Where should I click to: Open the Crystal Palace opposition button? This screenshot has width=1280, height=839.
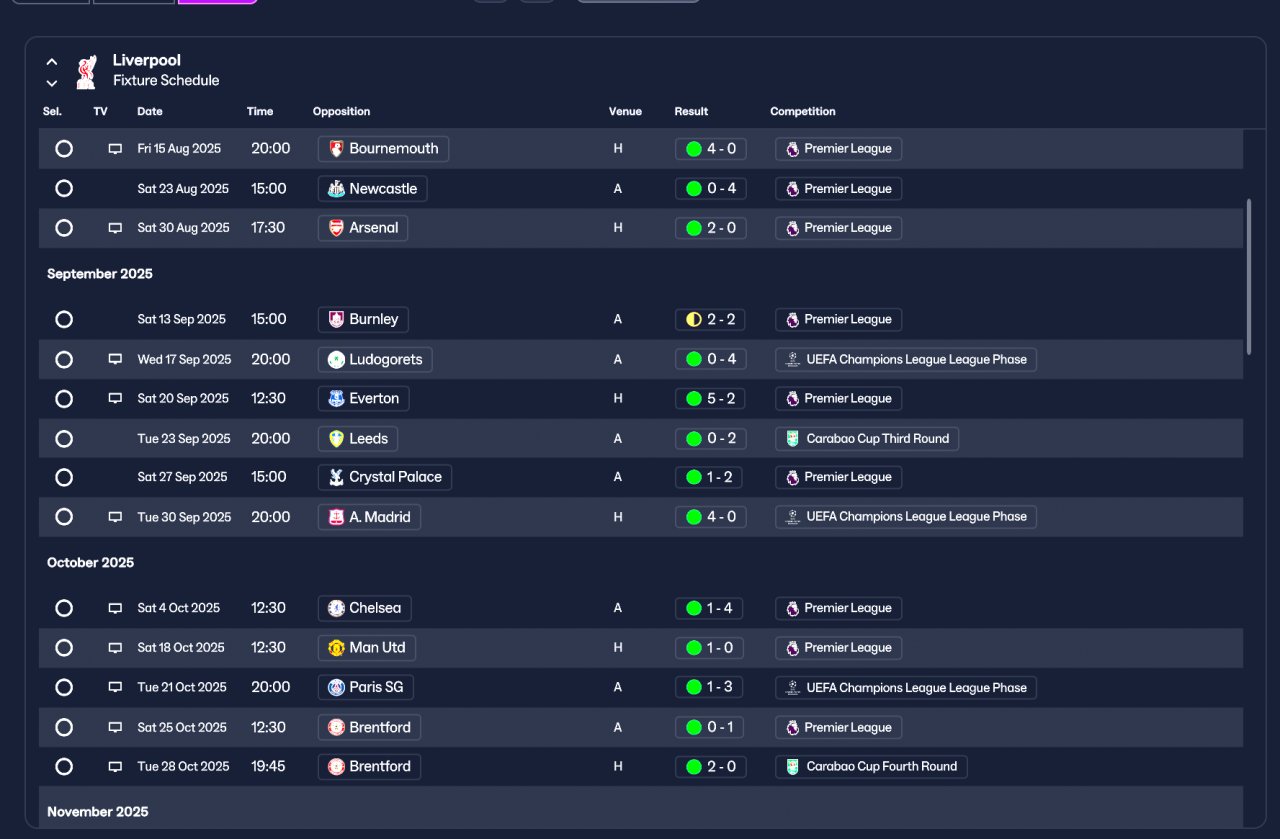click(384, 478)
